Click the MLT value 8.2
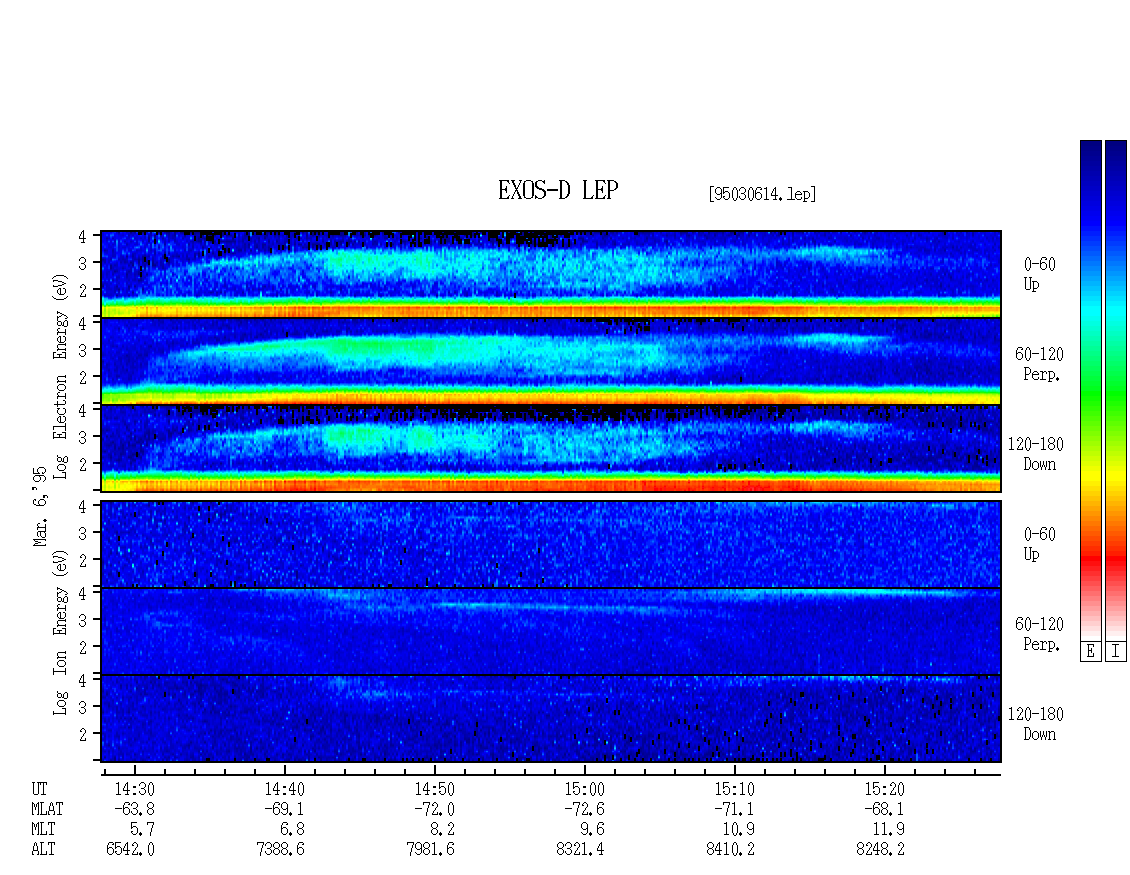Screen dimensions: 1130x875 (x=442, y=830)
